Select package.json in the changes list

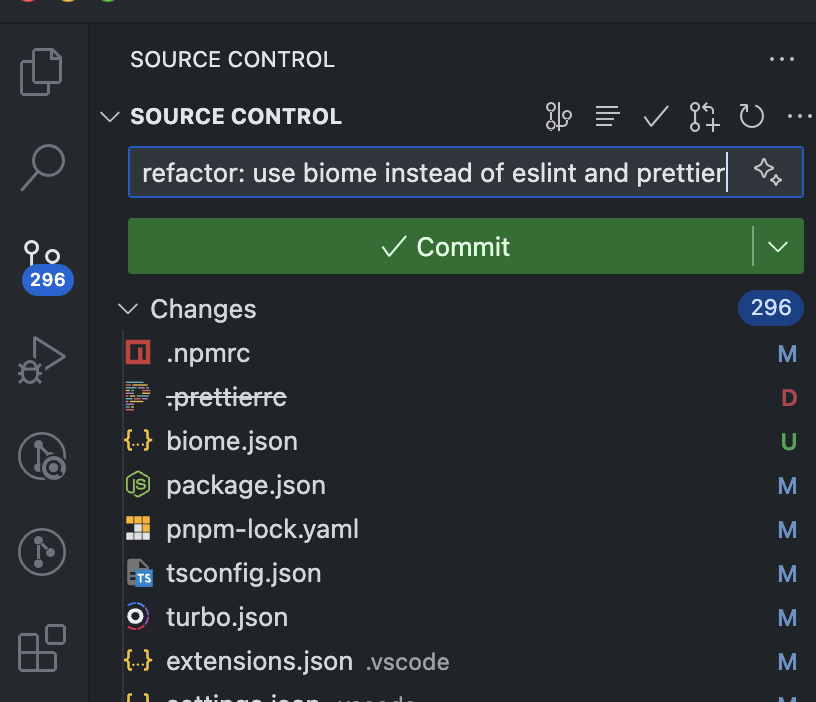click(x=246, y=485)
